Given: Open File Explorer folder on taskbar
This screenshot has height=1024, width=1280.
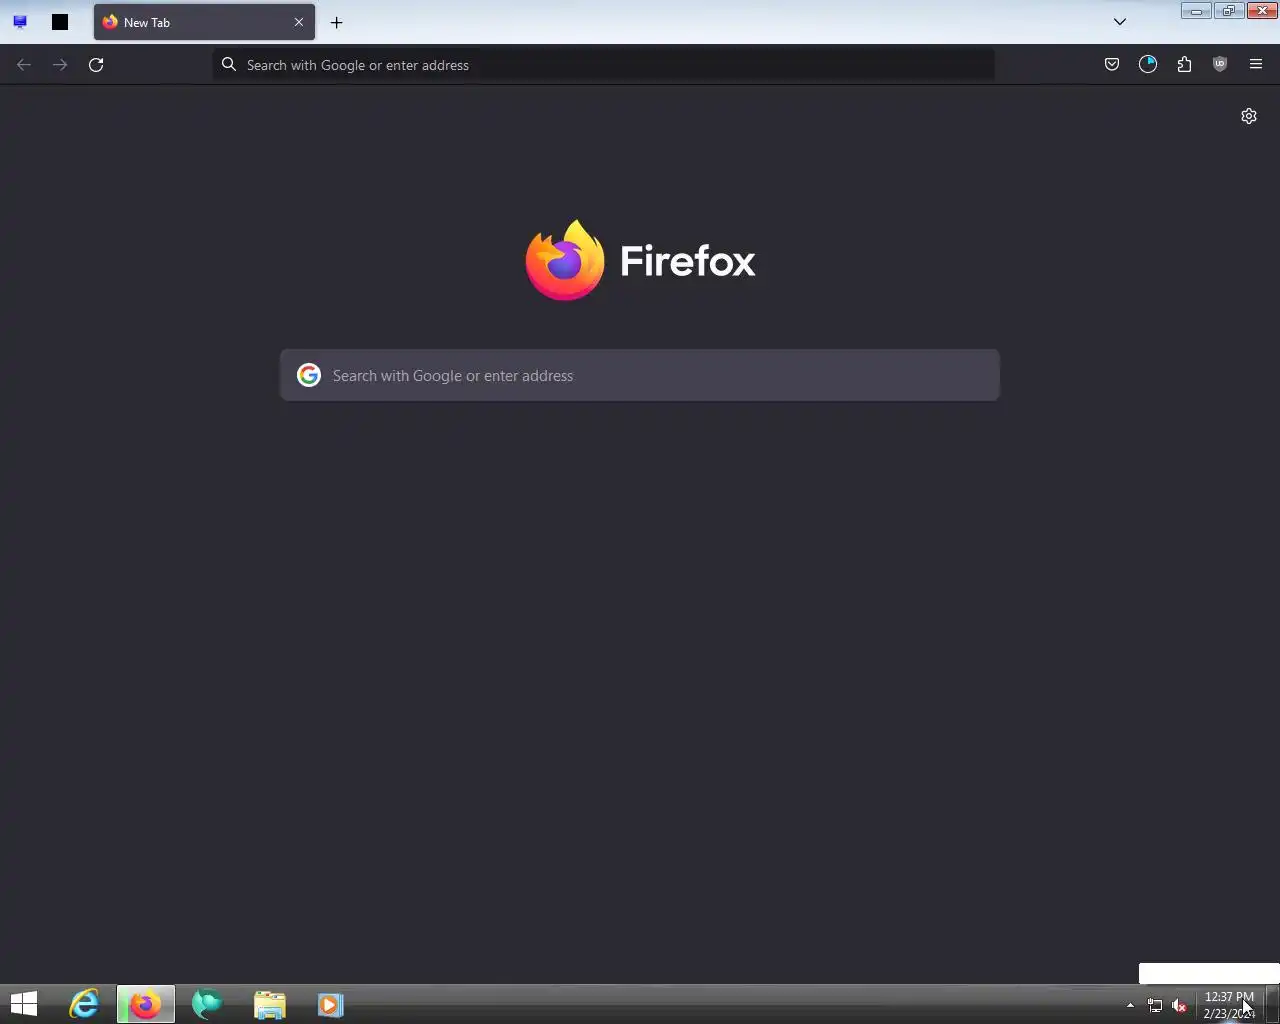Looking at the screenshot, I should click(269, 1004).
